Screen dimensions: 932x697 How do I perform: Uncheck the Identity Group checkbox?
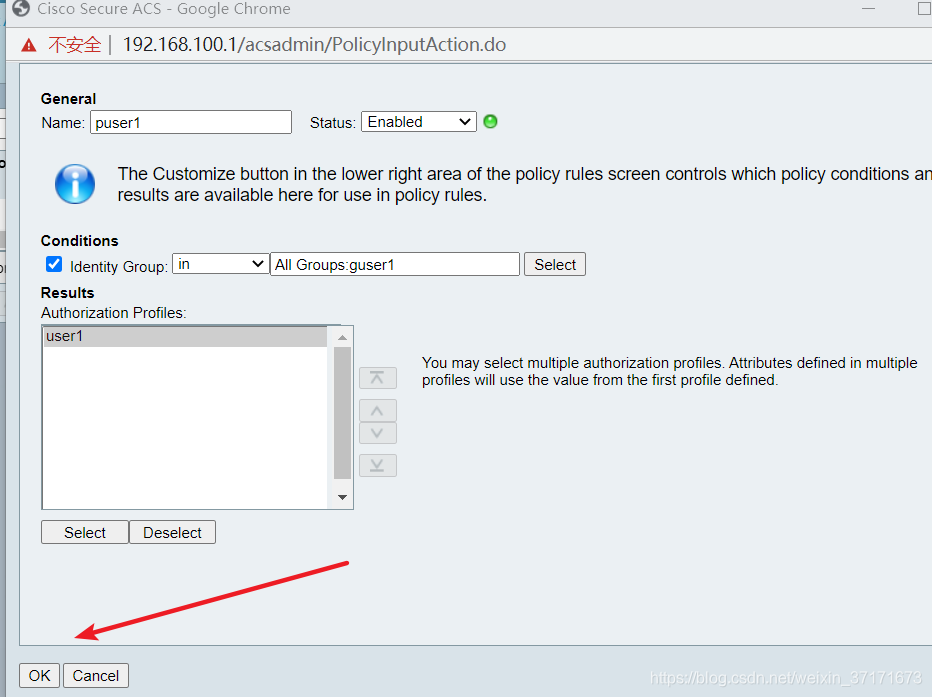tap(54, 264)
